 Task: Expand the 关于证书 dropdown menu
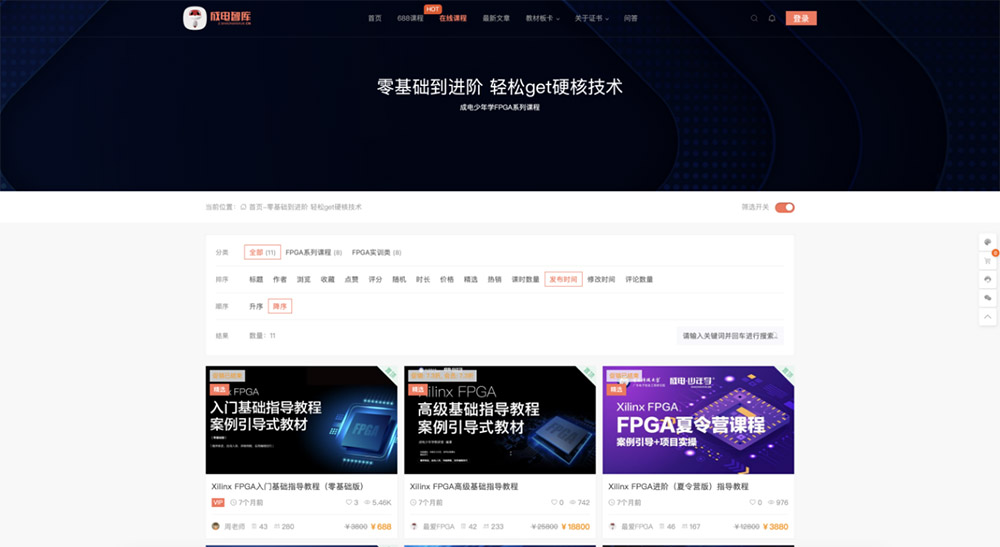591,18
